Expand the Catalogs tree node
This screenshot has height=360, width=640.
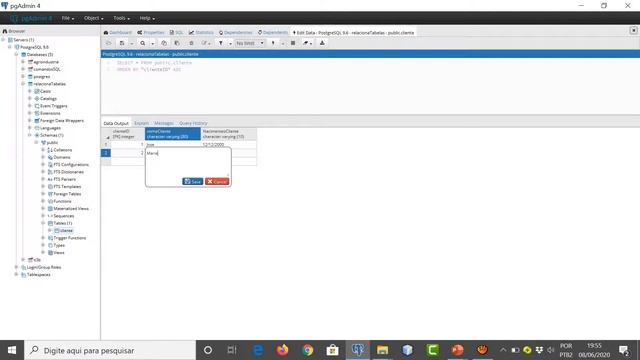click(x=30, y=99)
